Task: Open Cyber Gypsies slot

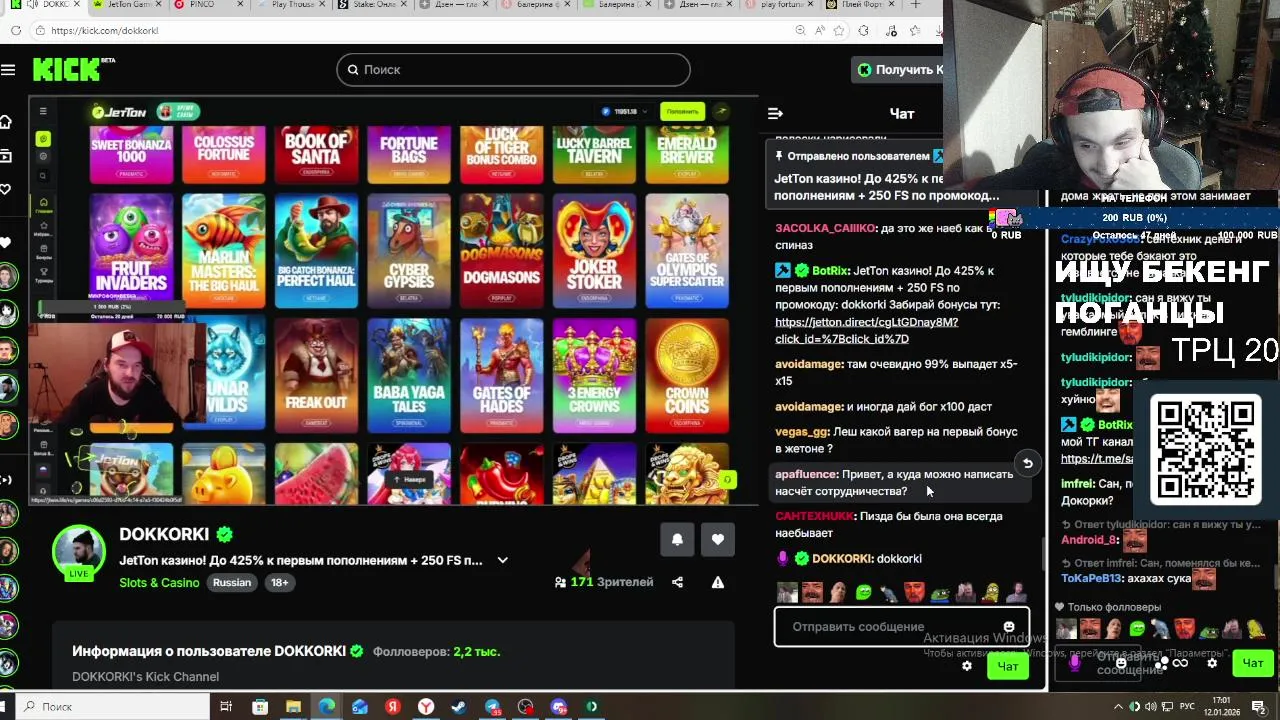Action: point(409,250)
